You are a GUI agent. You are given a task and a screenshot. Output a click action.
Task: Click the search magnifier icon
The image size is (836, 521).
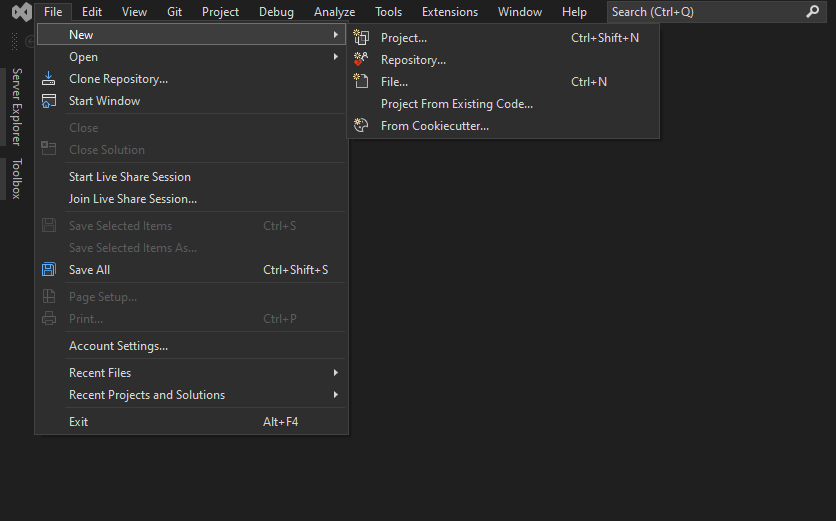tap(812, 12)
